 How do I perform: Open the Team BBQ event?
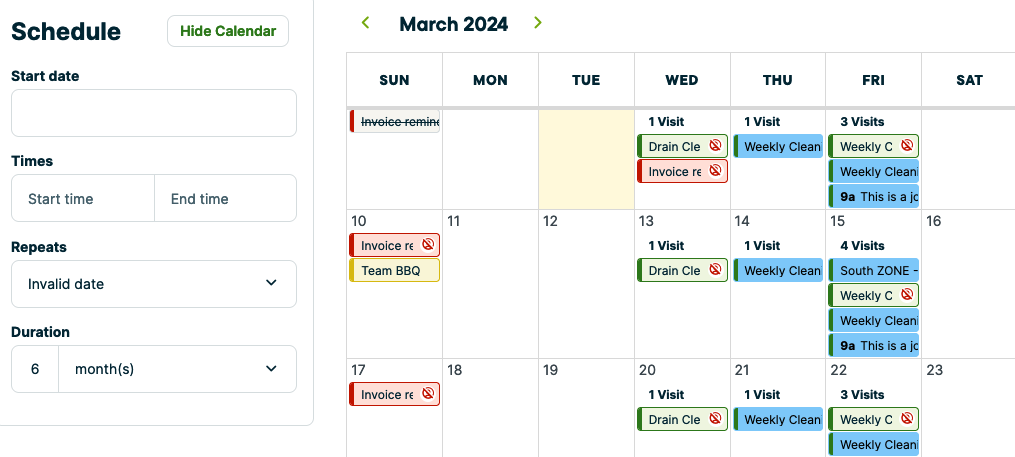(x=392, y=270)
